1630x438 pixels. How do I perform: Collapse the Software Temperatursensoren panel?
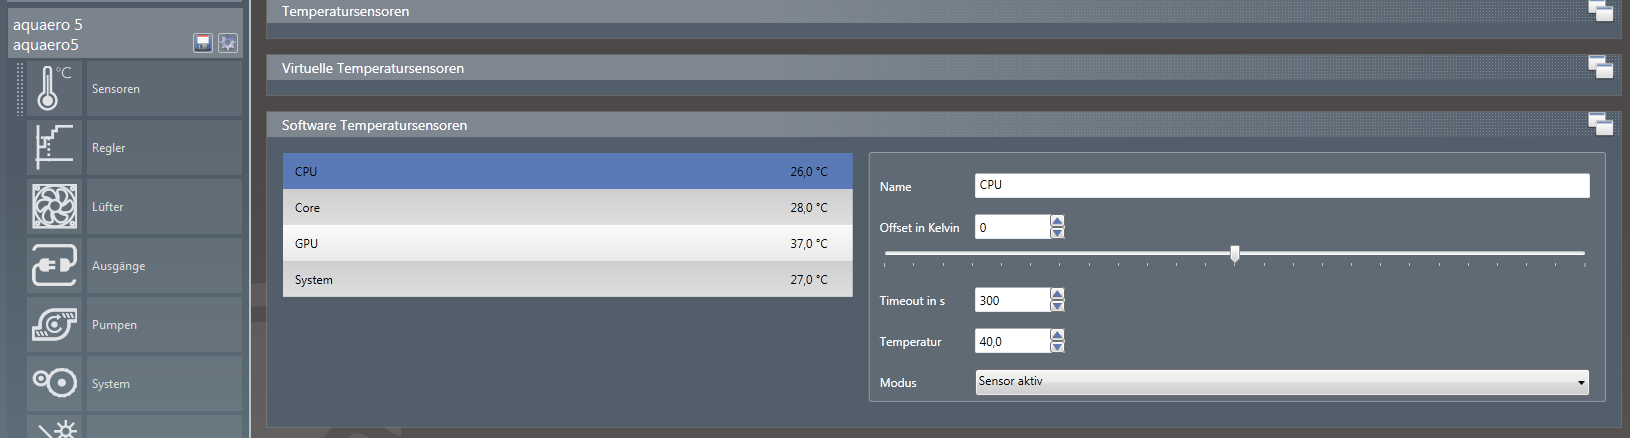tap(1600, 125)
